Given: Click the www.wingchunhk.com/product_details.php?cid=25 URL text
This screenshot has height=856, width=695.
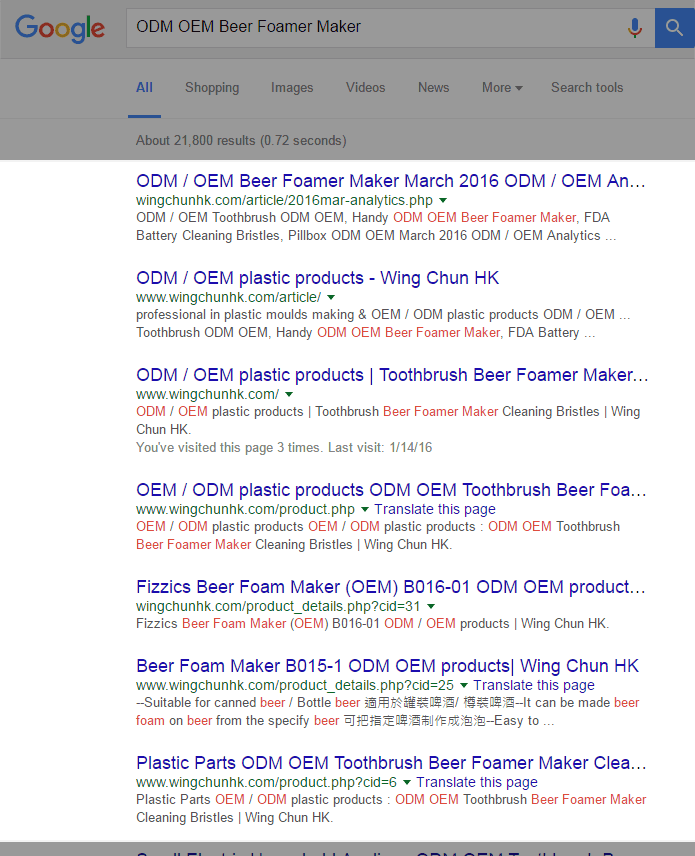Looking at the screenshot, I should pyautogui.click(x=295, y=686).
